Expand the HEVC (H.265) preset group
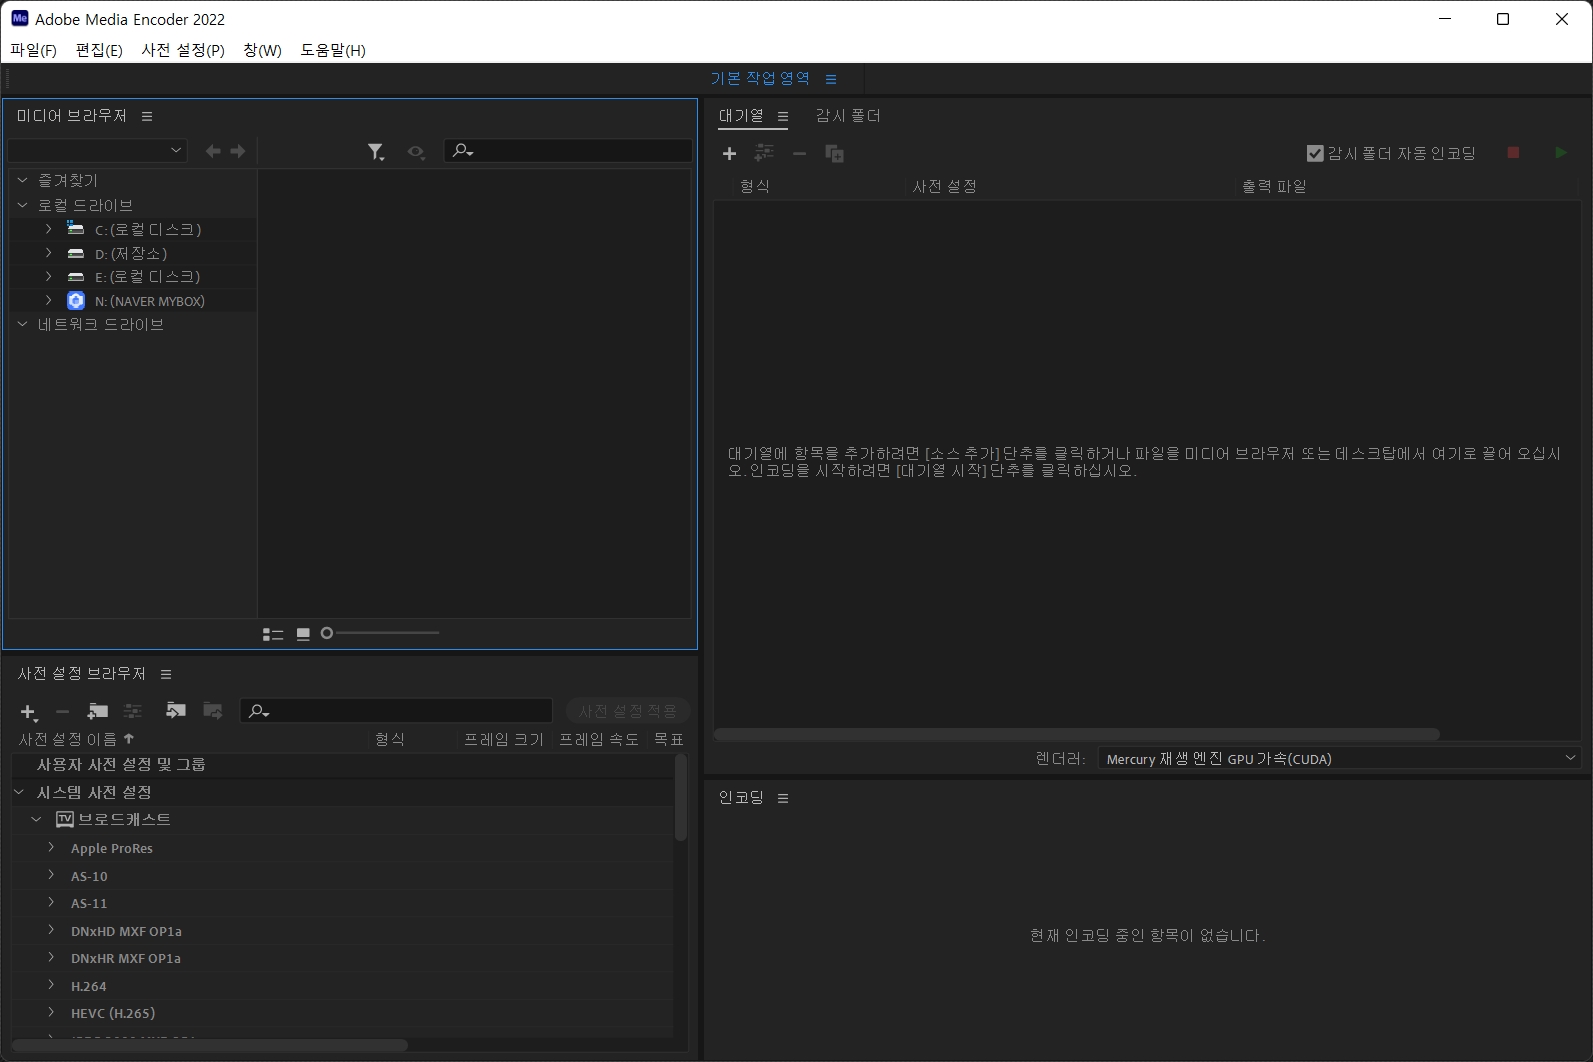The image size is (1593, 1062). (51, 1012)
